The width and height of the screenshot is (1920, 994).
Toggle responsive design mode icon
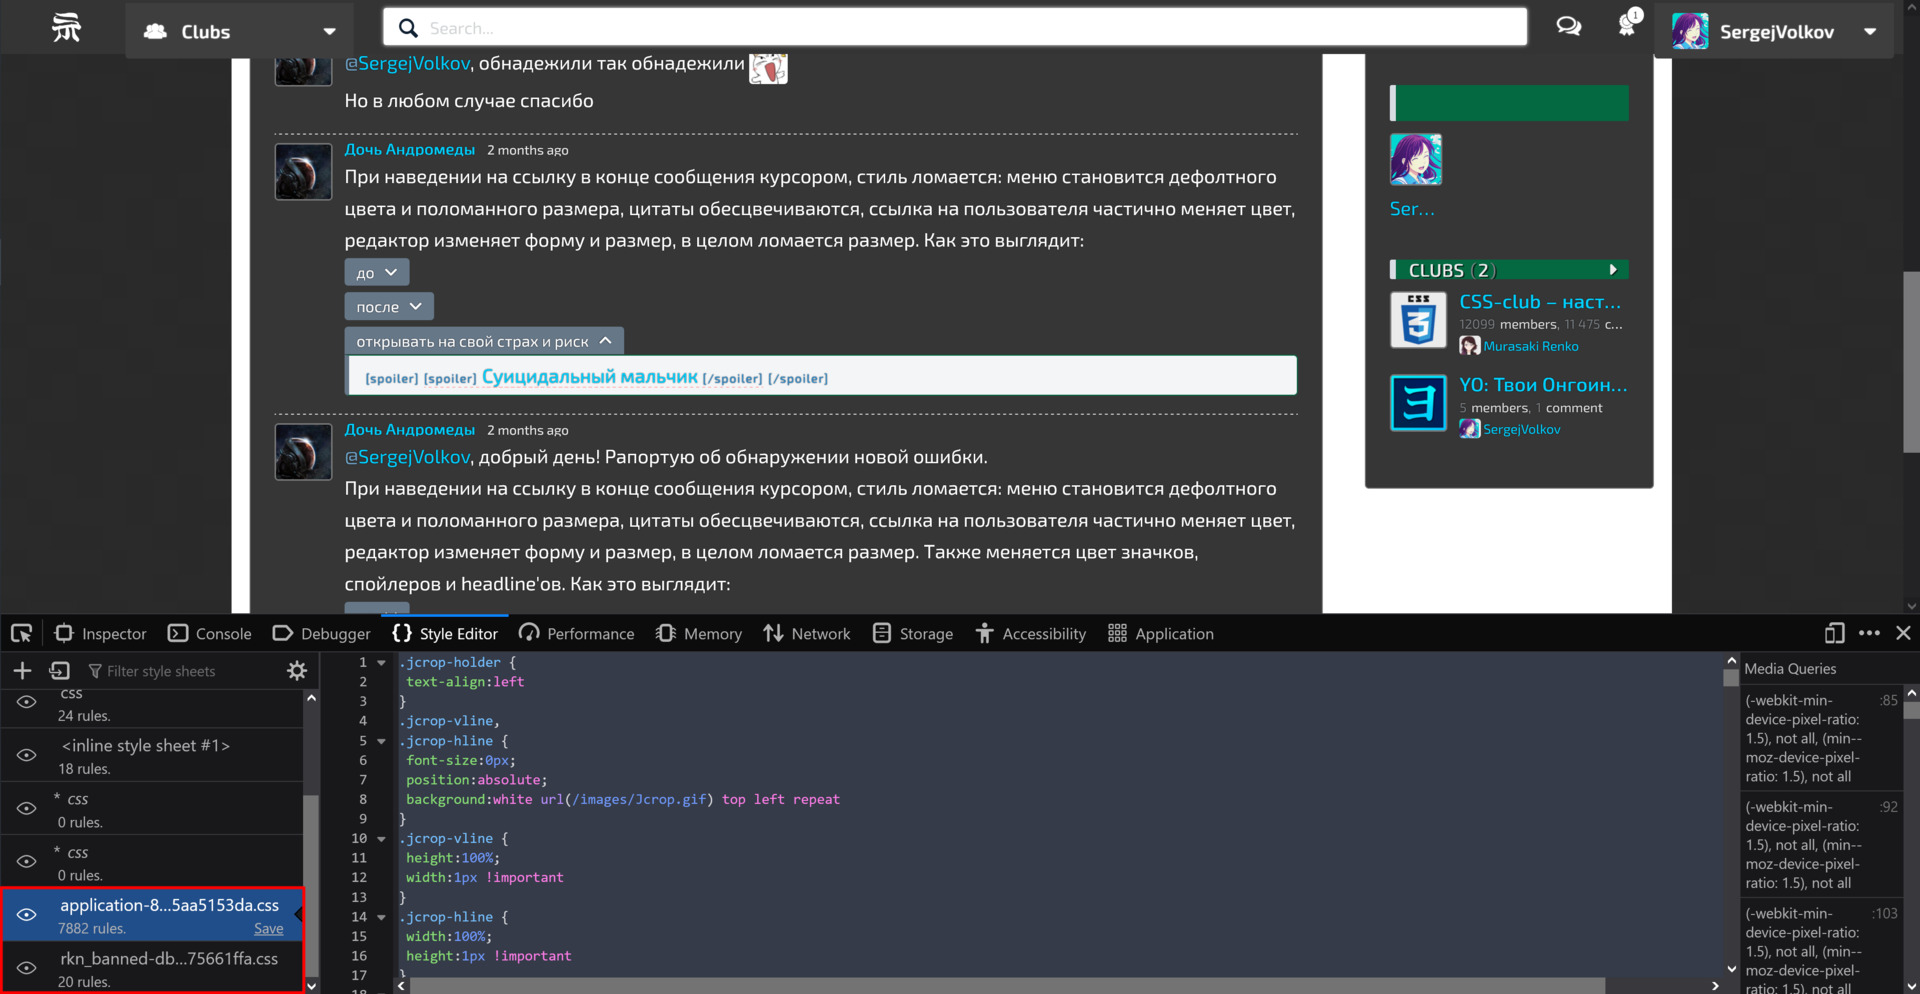point(1834,633)
